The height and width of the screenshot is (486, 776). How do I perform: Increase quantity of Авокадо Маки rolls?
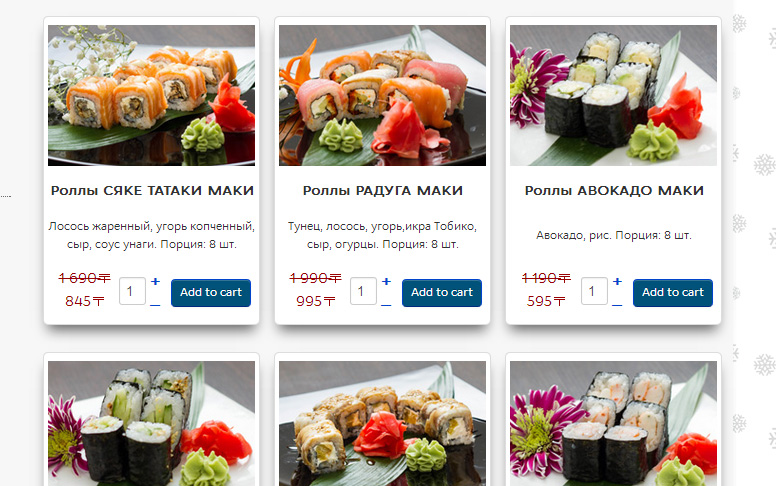pos(617,282)
